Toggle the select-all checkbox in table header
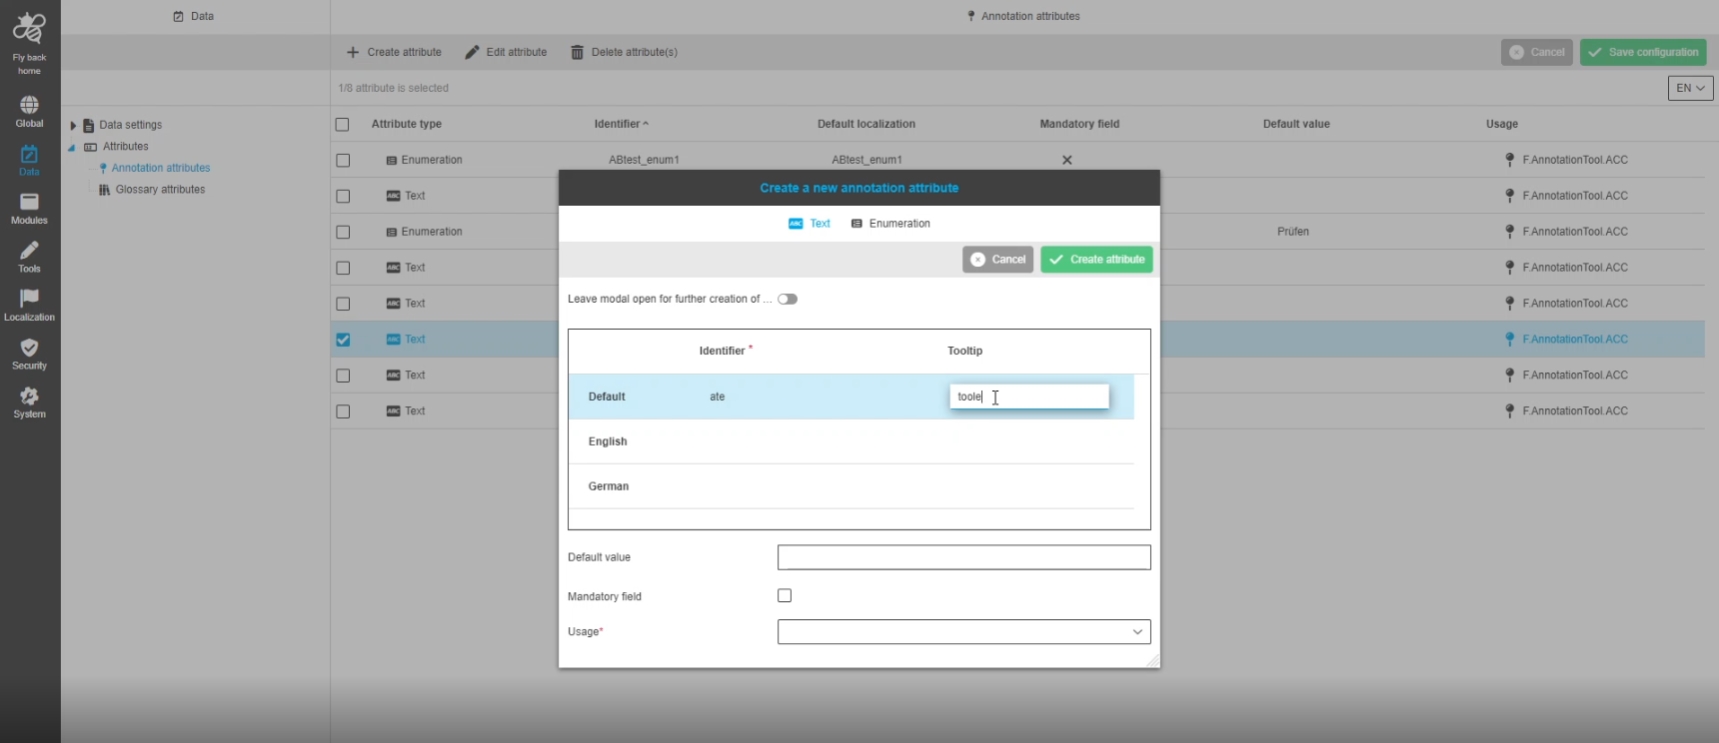Viewport: 1719px width, 743px height. tap(342, 125)
